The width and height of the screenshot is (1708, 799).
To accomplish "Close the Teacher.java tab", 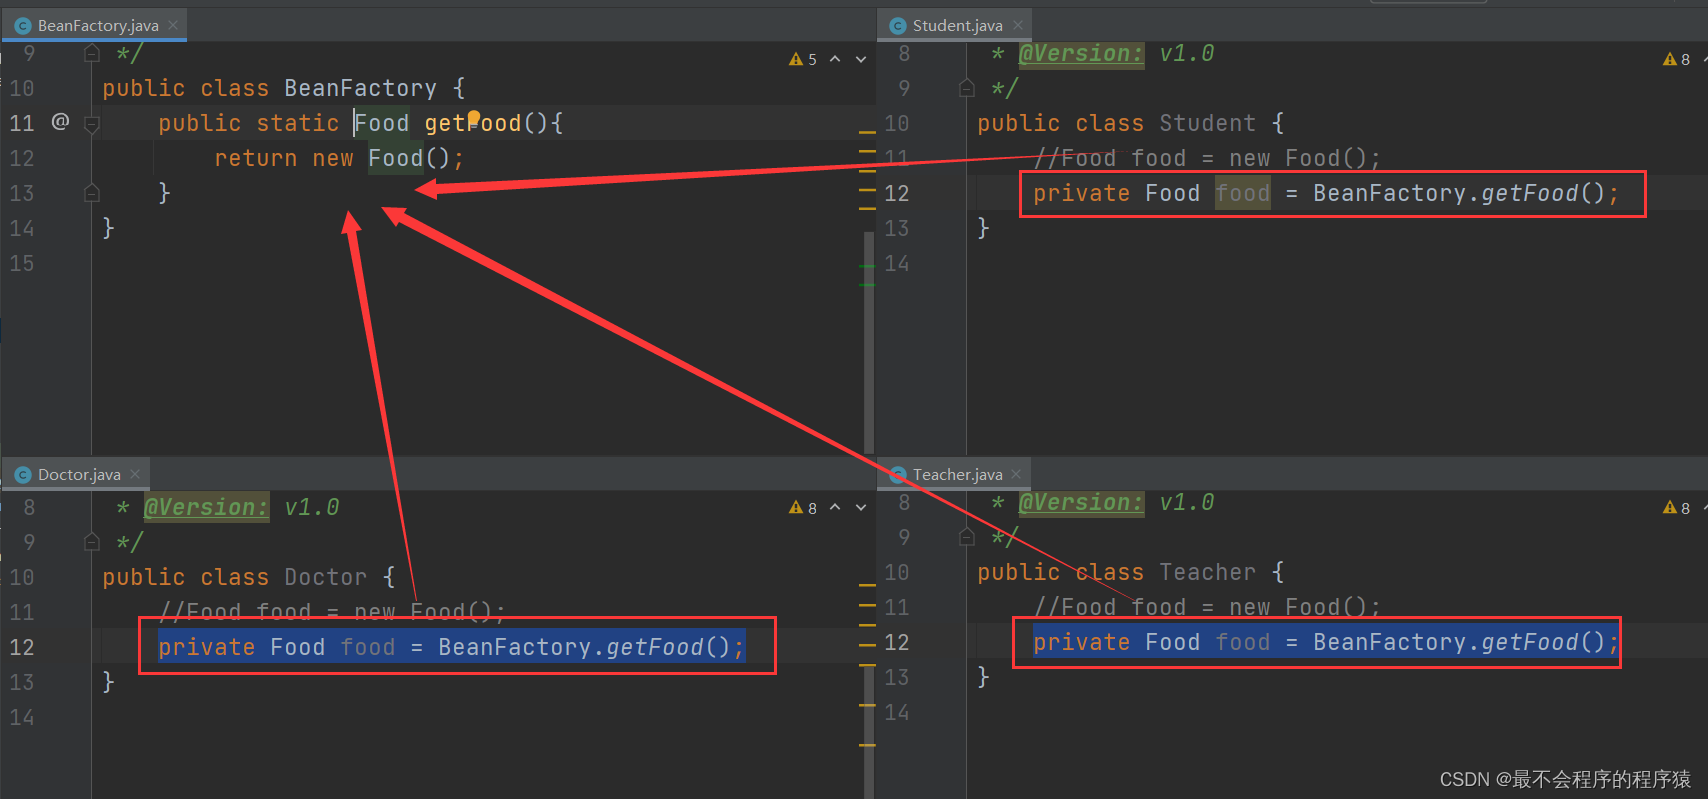I will [1016, 474].
